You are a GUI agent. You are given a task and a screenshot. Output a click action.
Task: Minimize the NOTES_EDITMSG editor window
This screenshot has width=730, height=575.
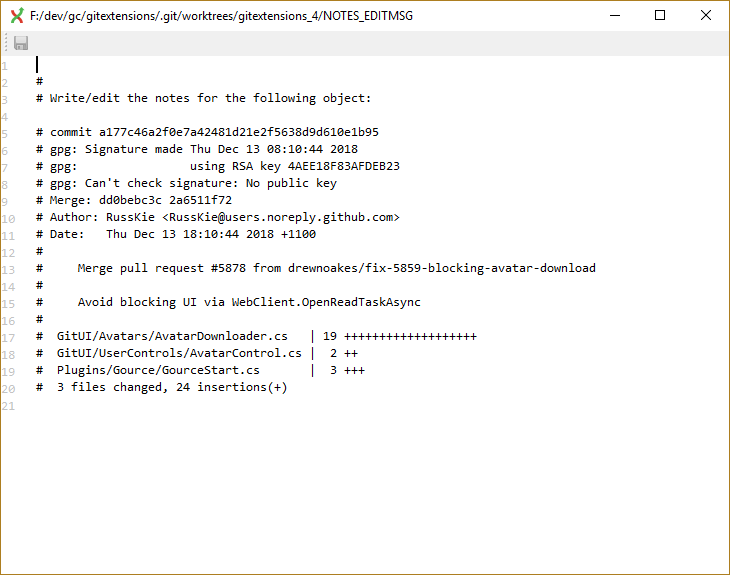point(615,15)
